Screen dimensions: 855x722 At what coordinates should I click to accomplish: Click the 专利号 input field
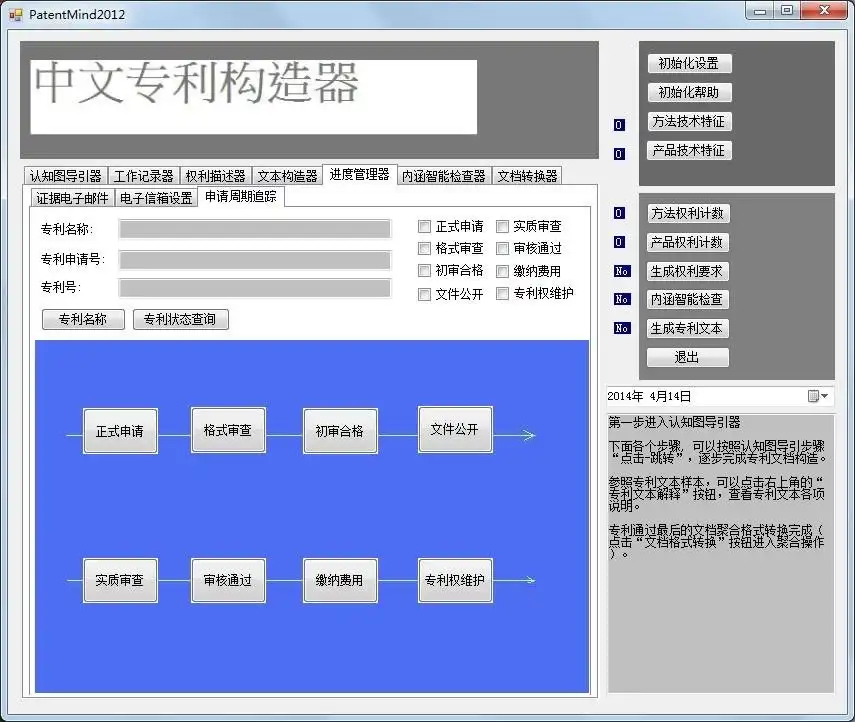[x=255, y=288]
